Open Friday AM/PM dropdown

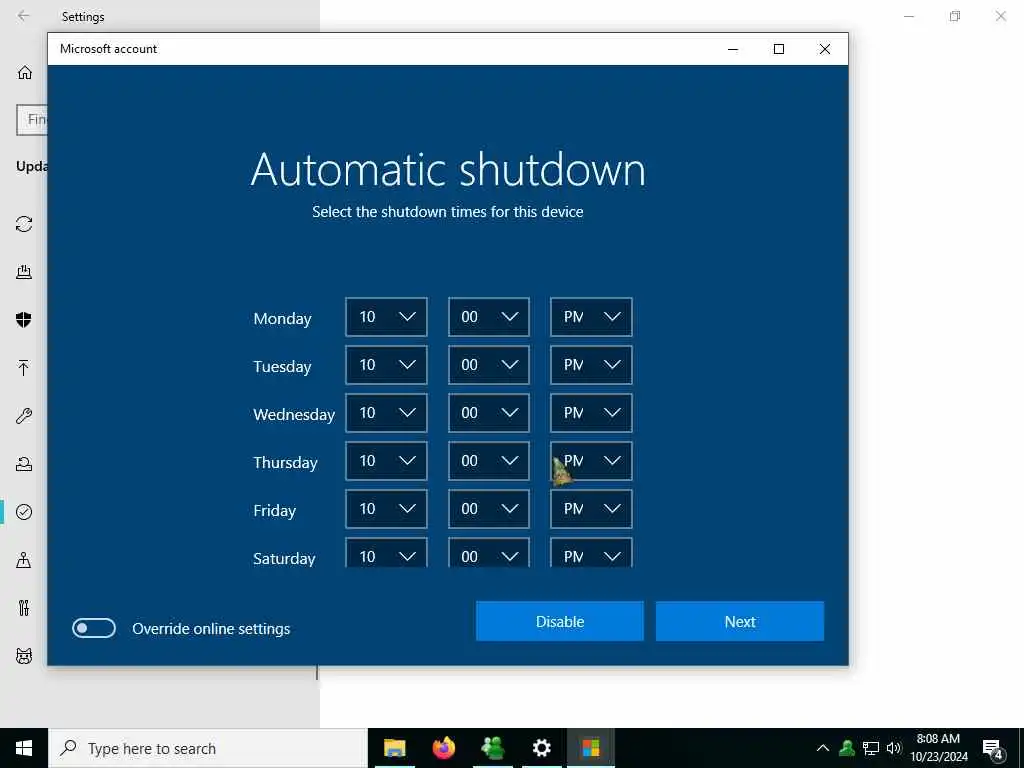(x=591, y=509)
